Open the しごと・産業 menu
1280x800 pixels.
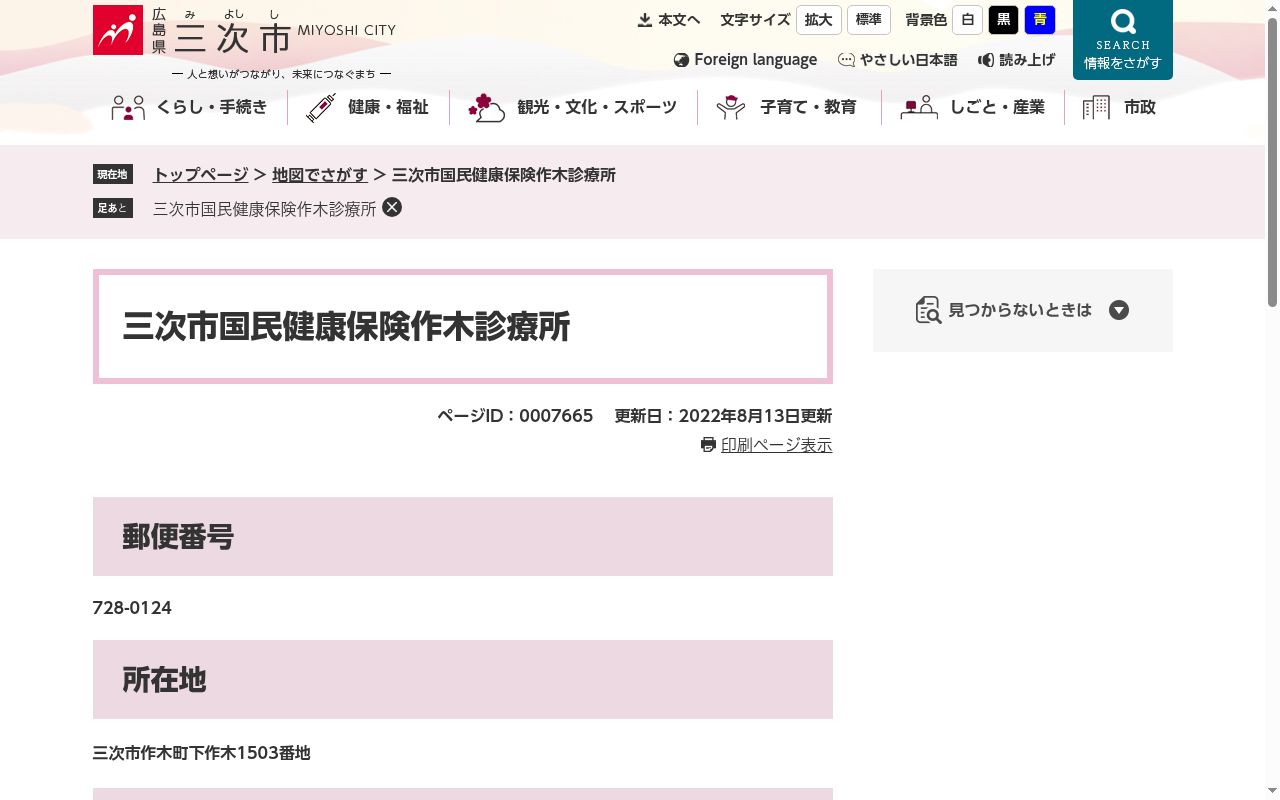973,108
